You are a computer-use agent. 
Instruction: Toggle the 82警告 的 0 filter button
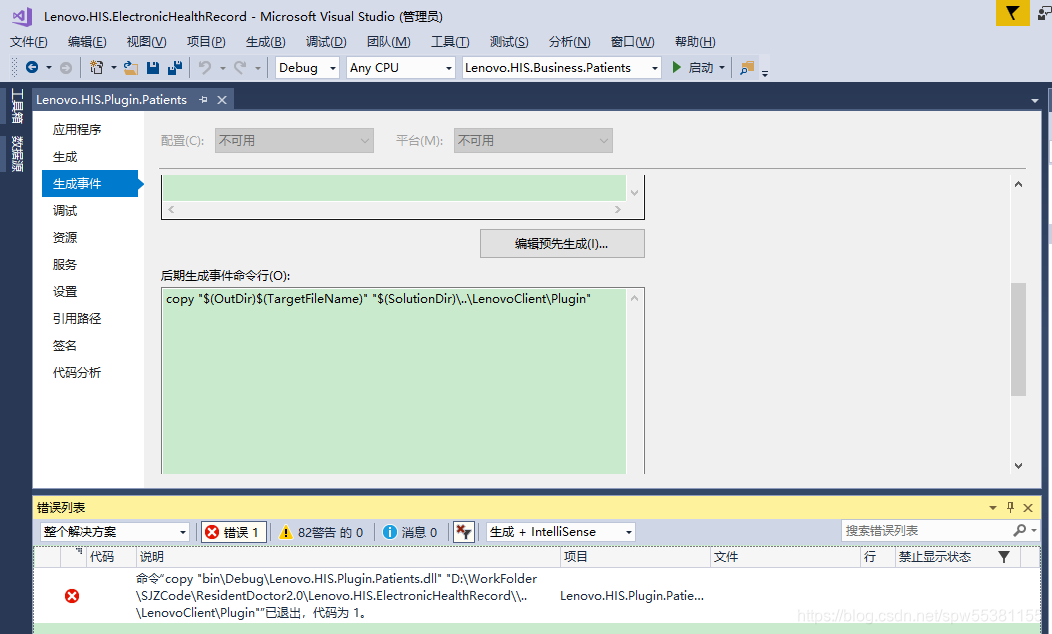[321, 532]
